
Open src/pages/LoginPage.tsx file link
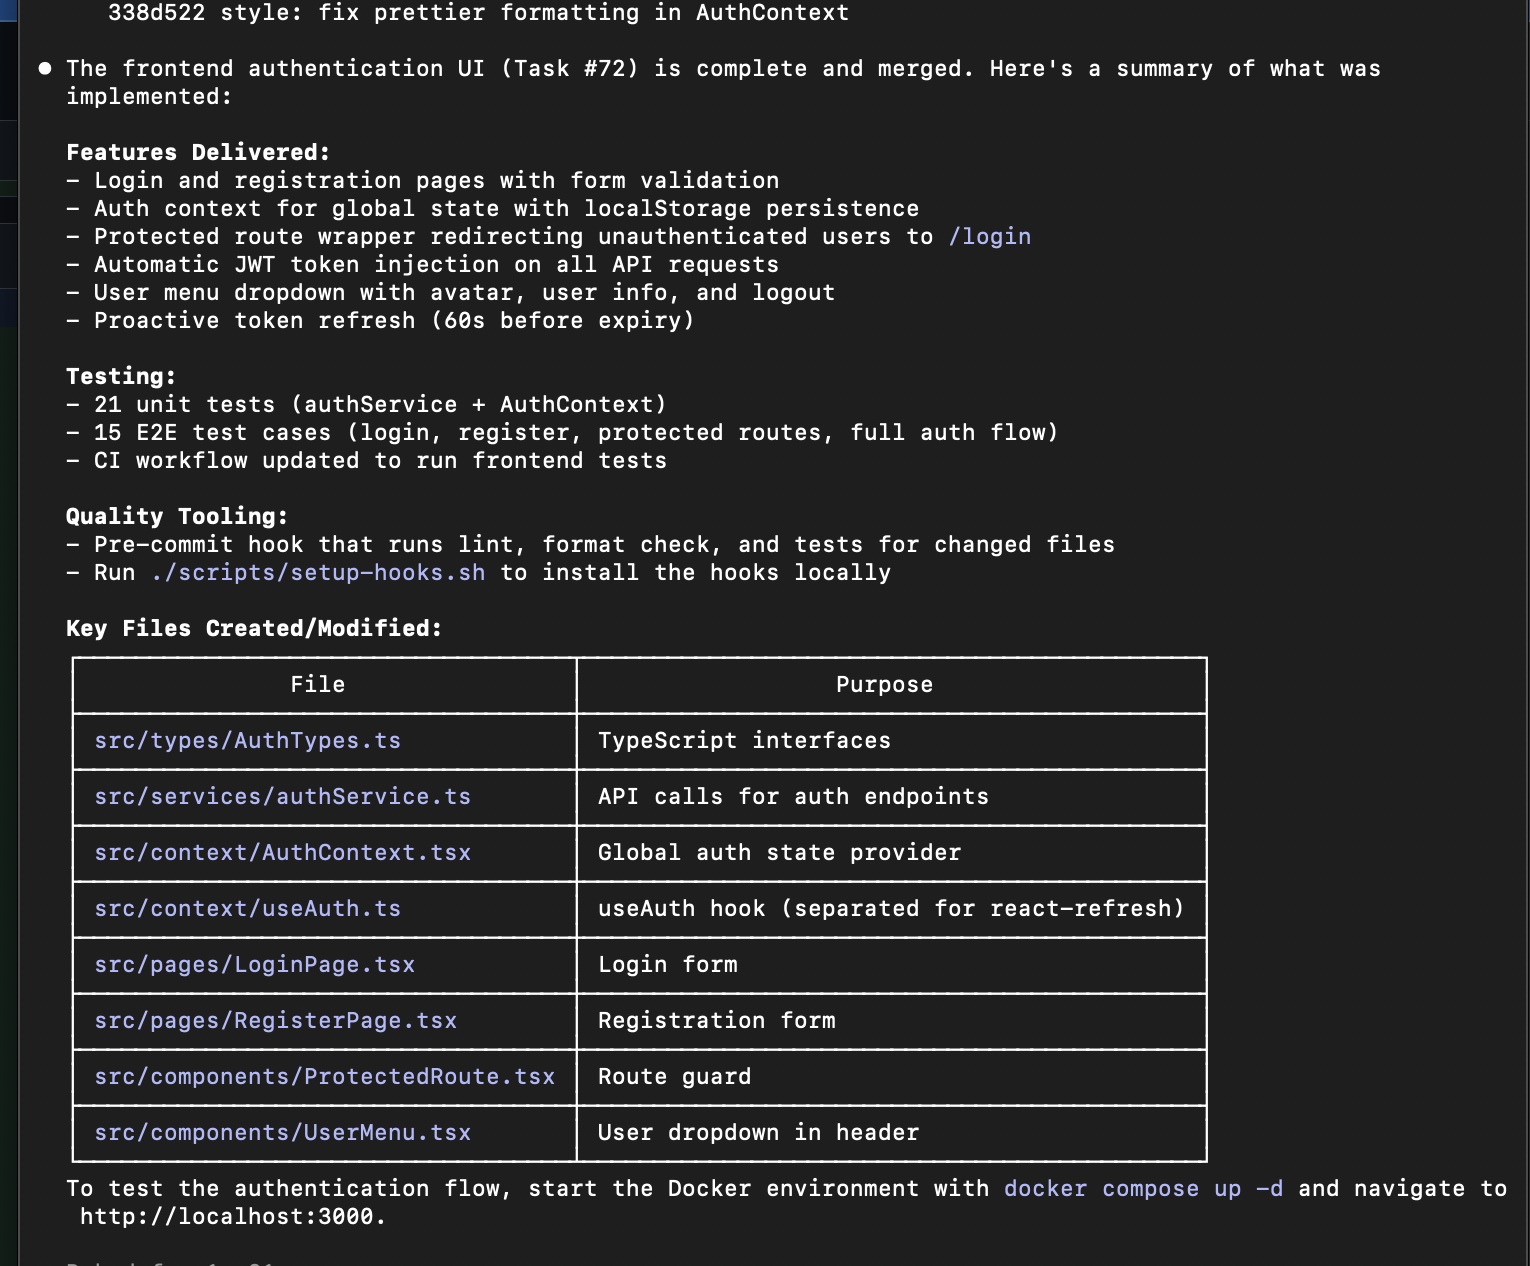pyautogui.click(x=254, y=965)
